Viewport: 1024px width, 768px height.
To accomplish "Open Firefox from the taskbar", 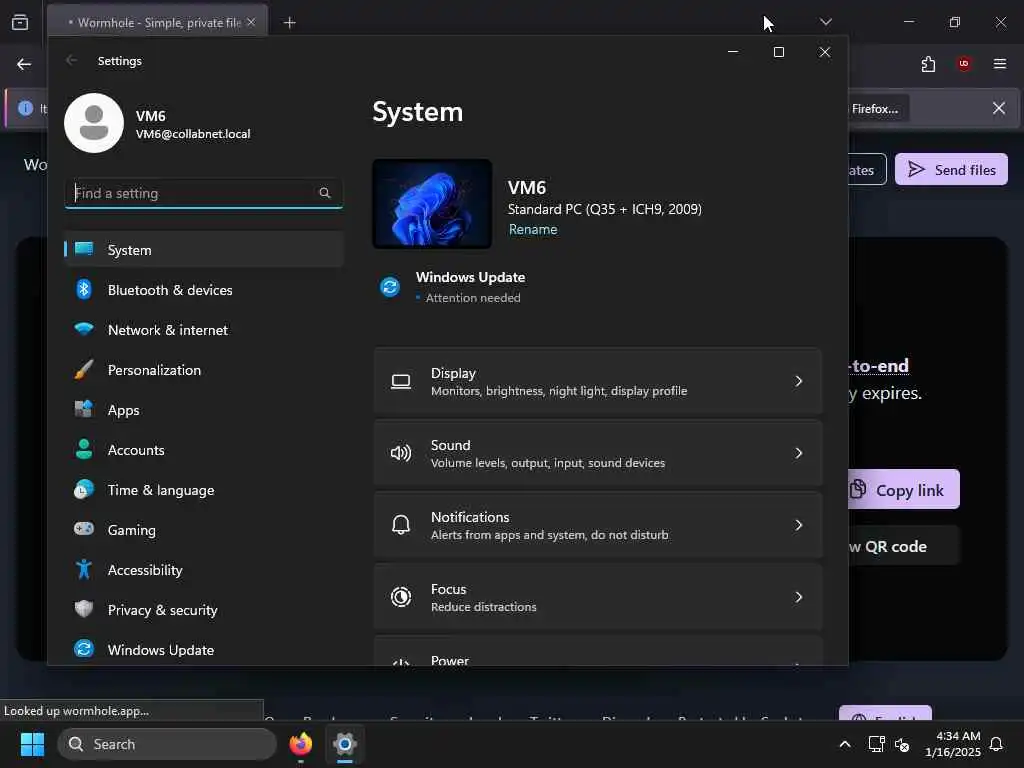I will [x=301, y=744].
